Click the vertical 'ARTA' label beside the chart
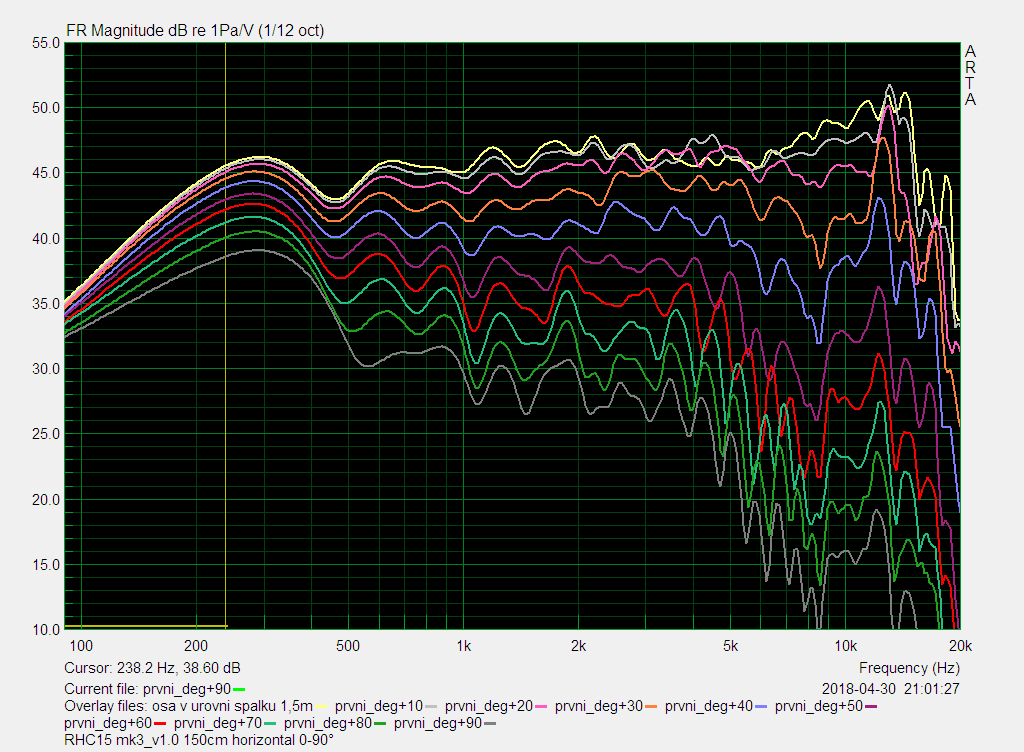 (970, 75)
